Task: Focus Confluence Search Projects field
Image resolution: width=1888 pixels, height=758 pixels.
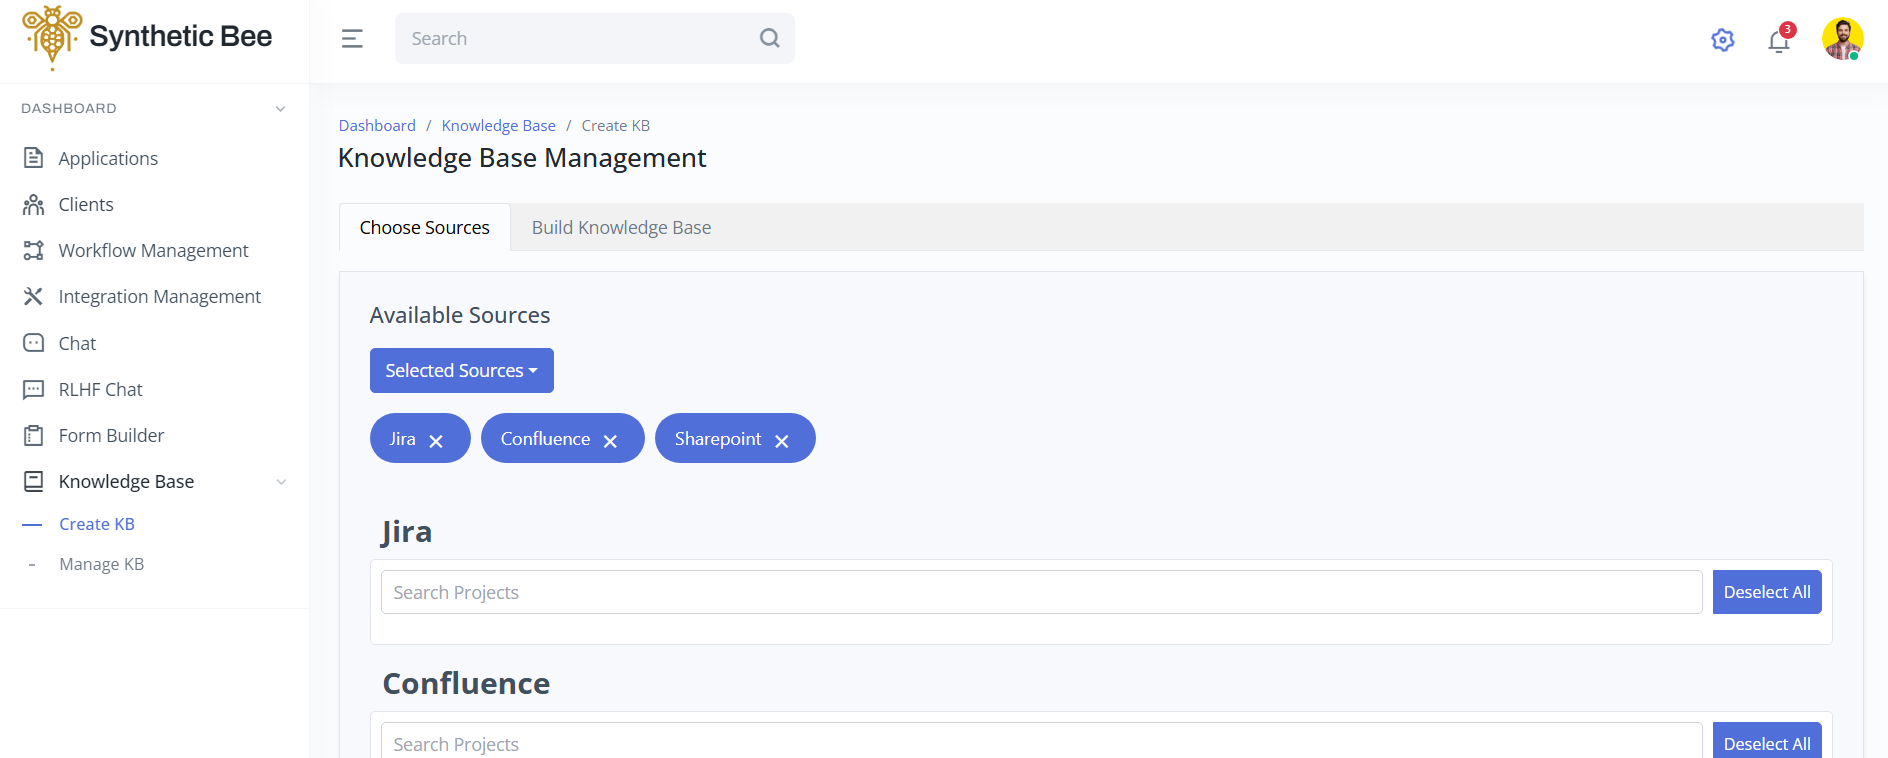Action: pos(1041,741)
